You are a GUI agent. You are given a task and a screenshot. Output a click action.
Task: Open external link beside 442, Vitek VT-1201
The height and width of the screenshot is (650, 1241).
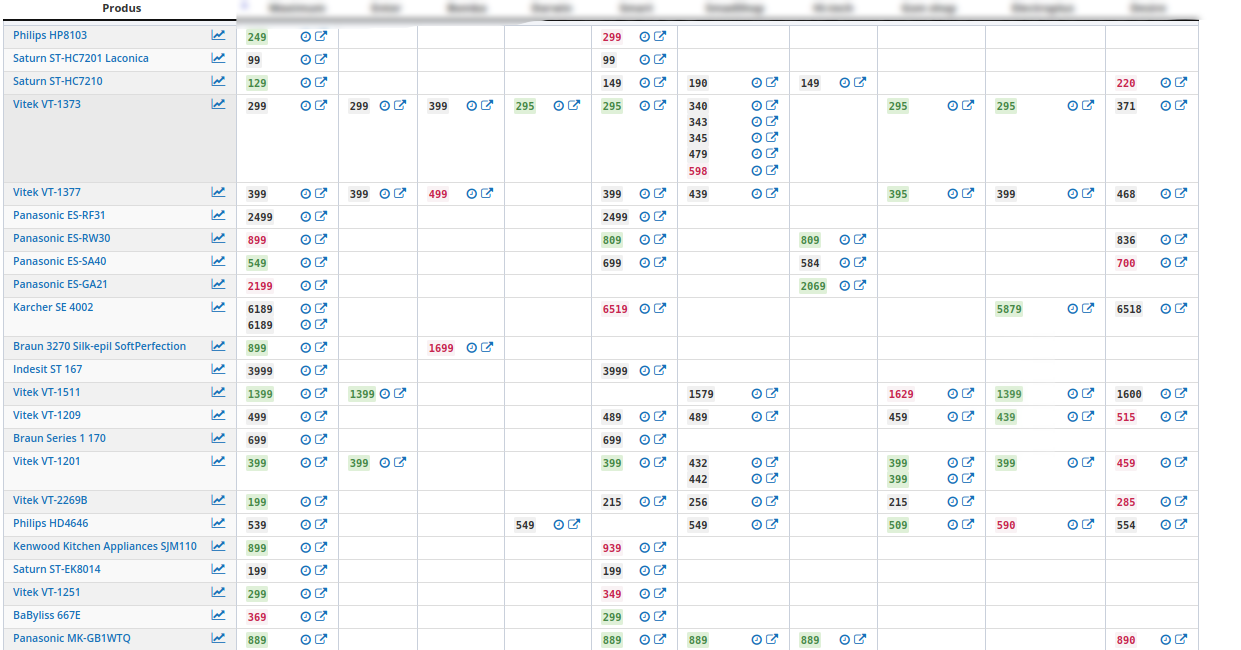pos(772,479)
